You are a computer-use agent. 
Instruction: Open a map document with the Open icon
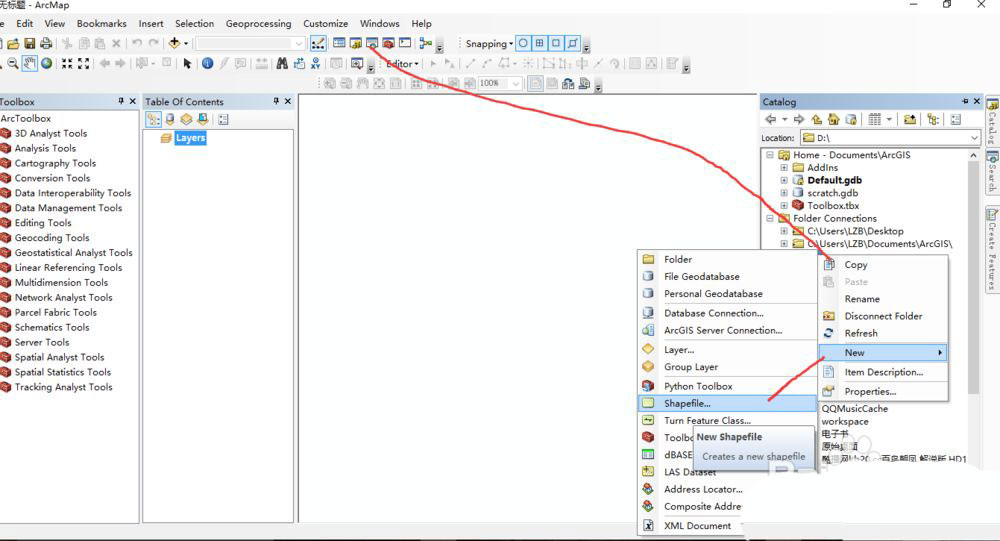pyautogui.click(x=13, y=43)
